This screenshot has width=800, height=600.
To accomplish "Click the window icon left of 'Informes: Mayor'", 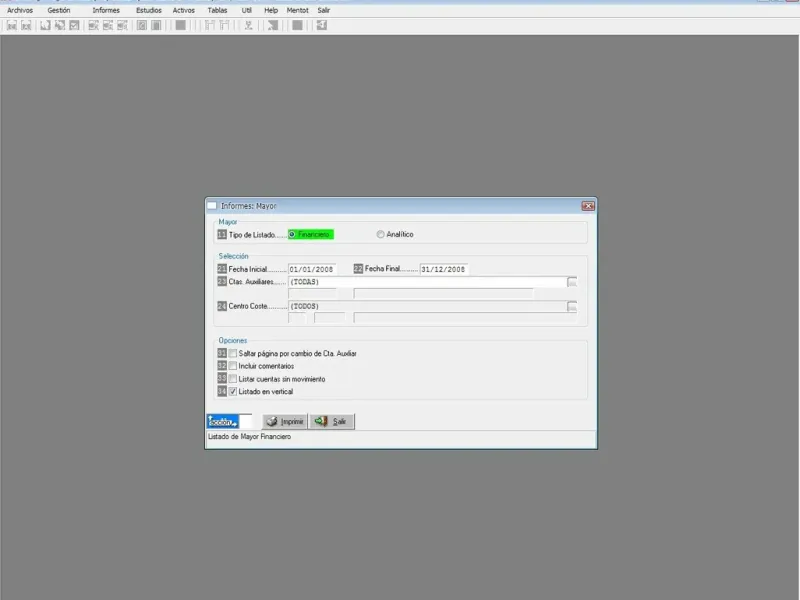I will point(212,206).
